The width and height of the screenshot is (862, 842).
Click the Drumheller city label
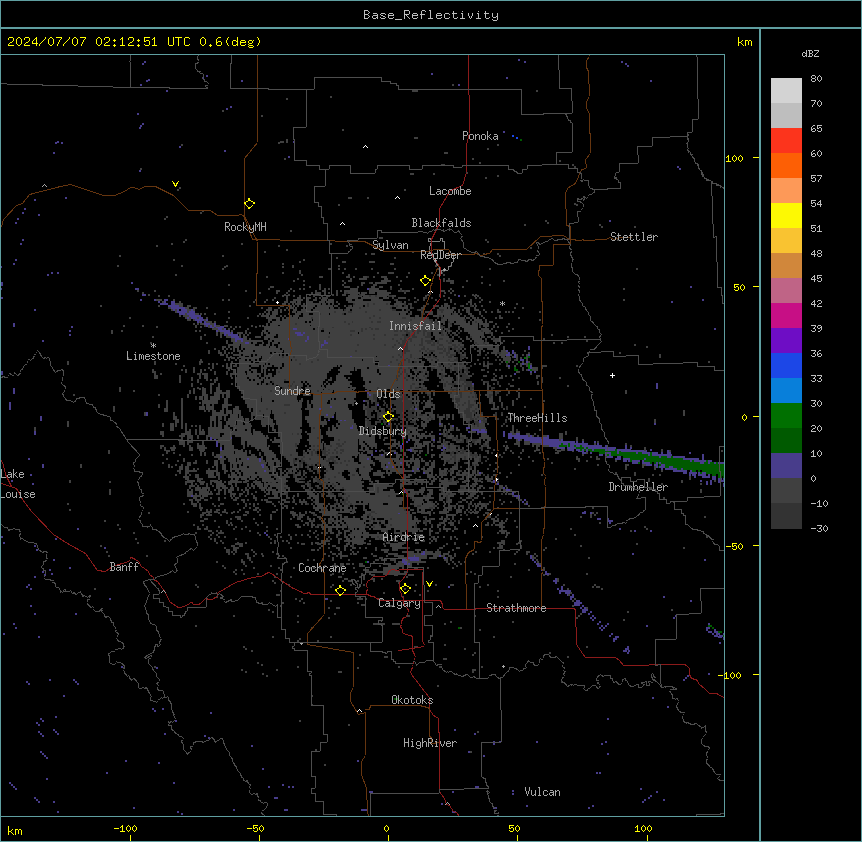click(638, 487)
